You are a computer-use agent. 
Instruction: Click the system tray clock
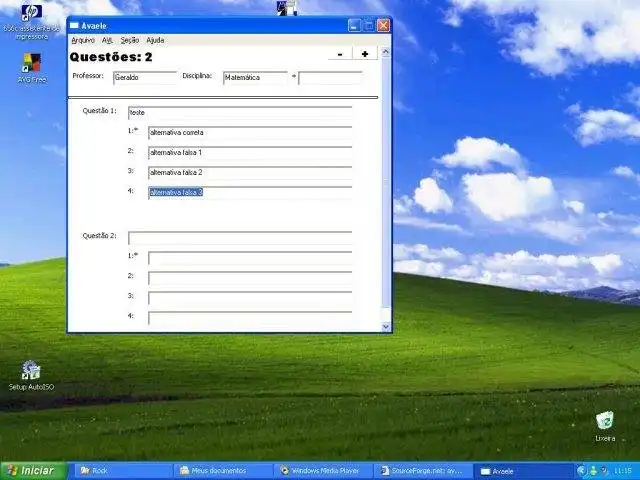pos(623,471)
